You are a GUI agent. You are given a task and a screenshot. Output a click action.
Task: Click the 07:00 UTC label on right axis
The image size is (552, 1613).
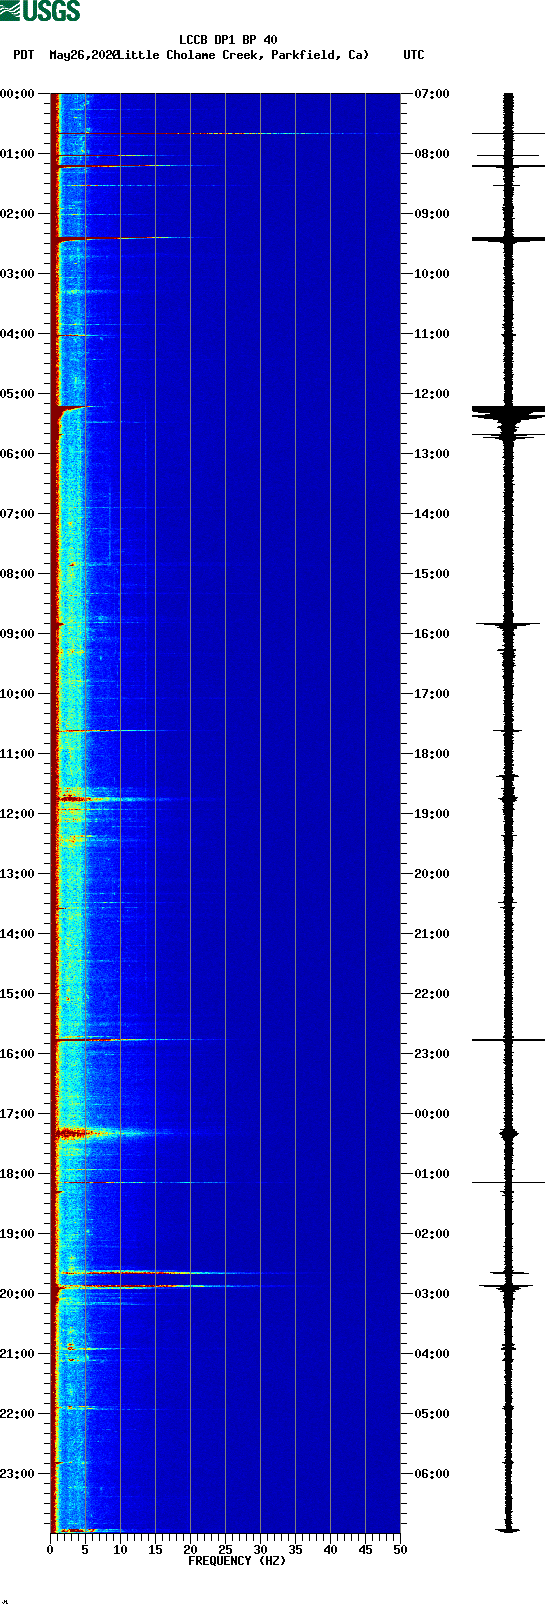[432, 94]
